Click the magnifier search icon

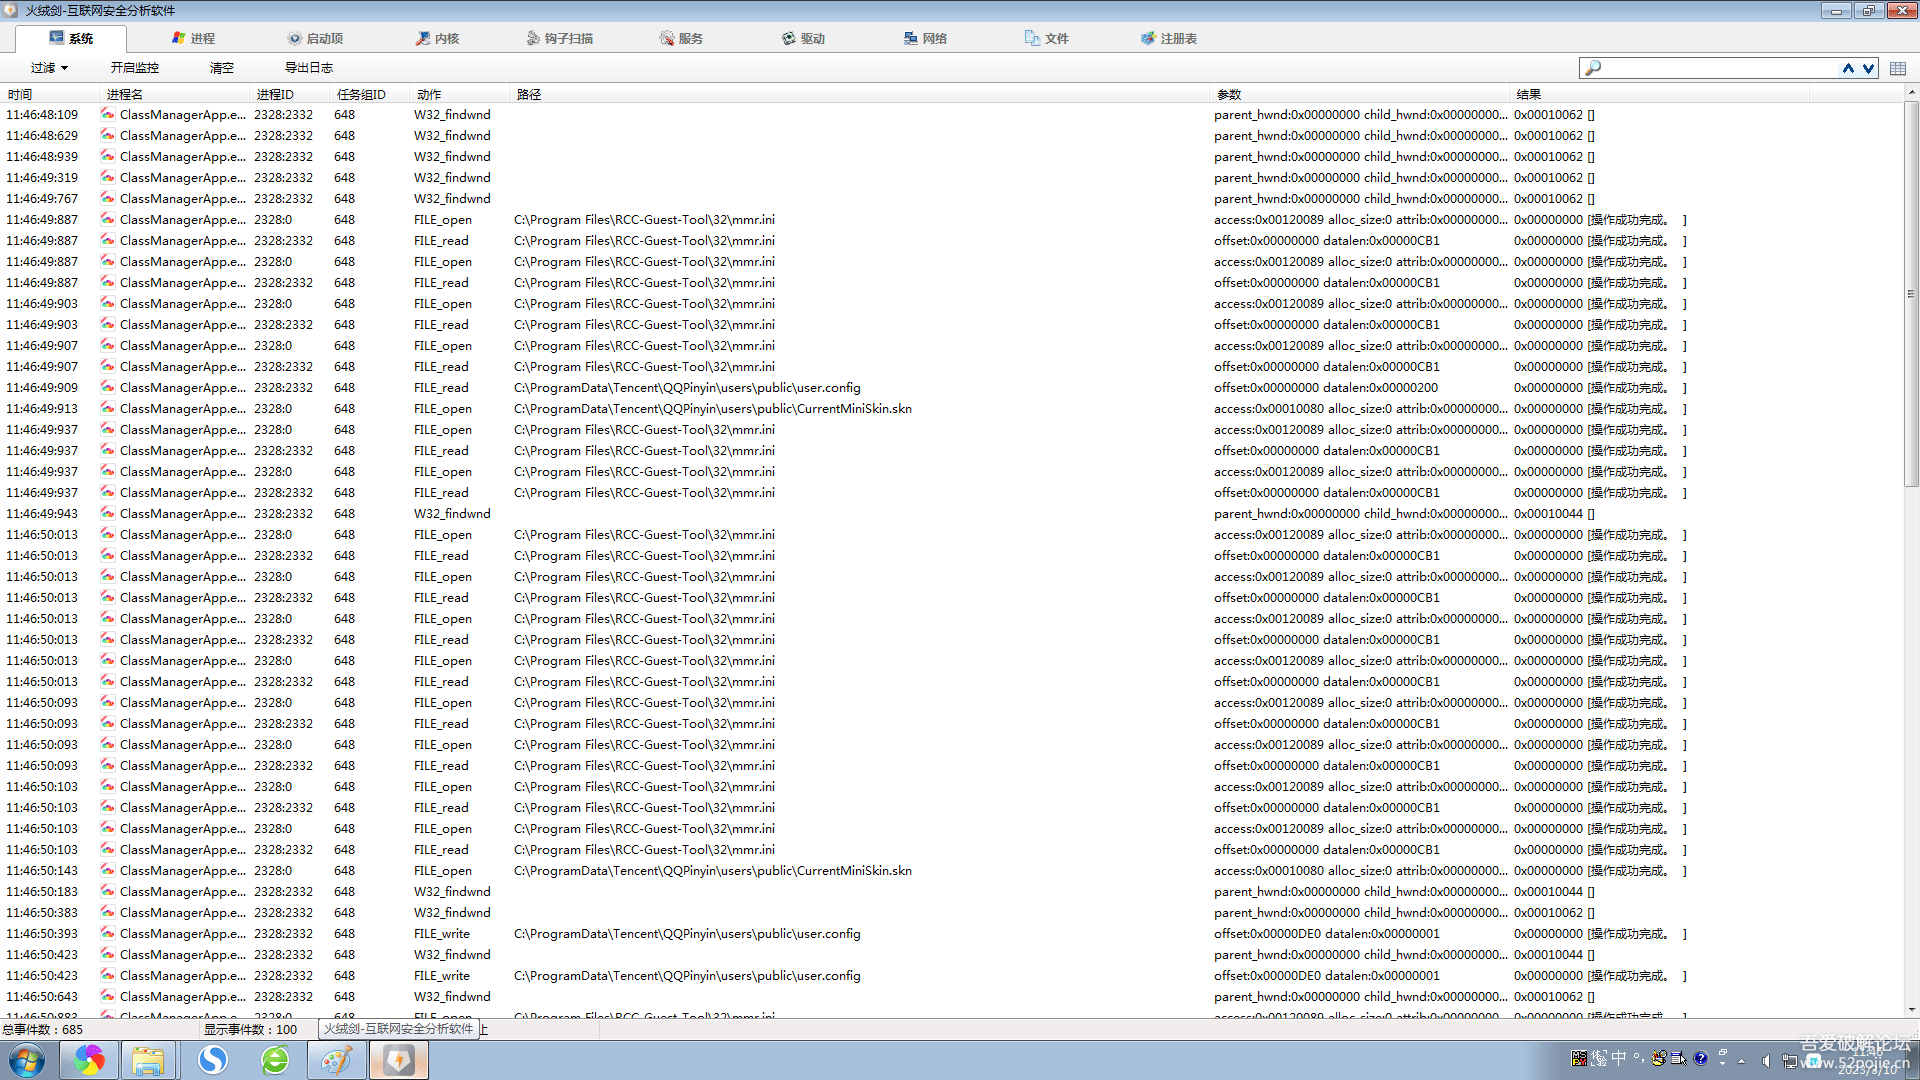(x=1593, y=67)
